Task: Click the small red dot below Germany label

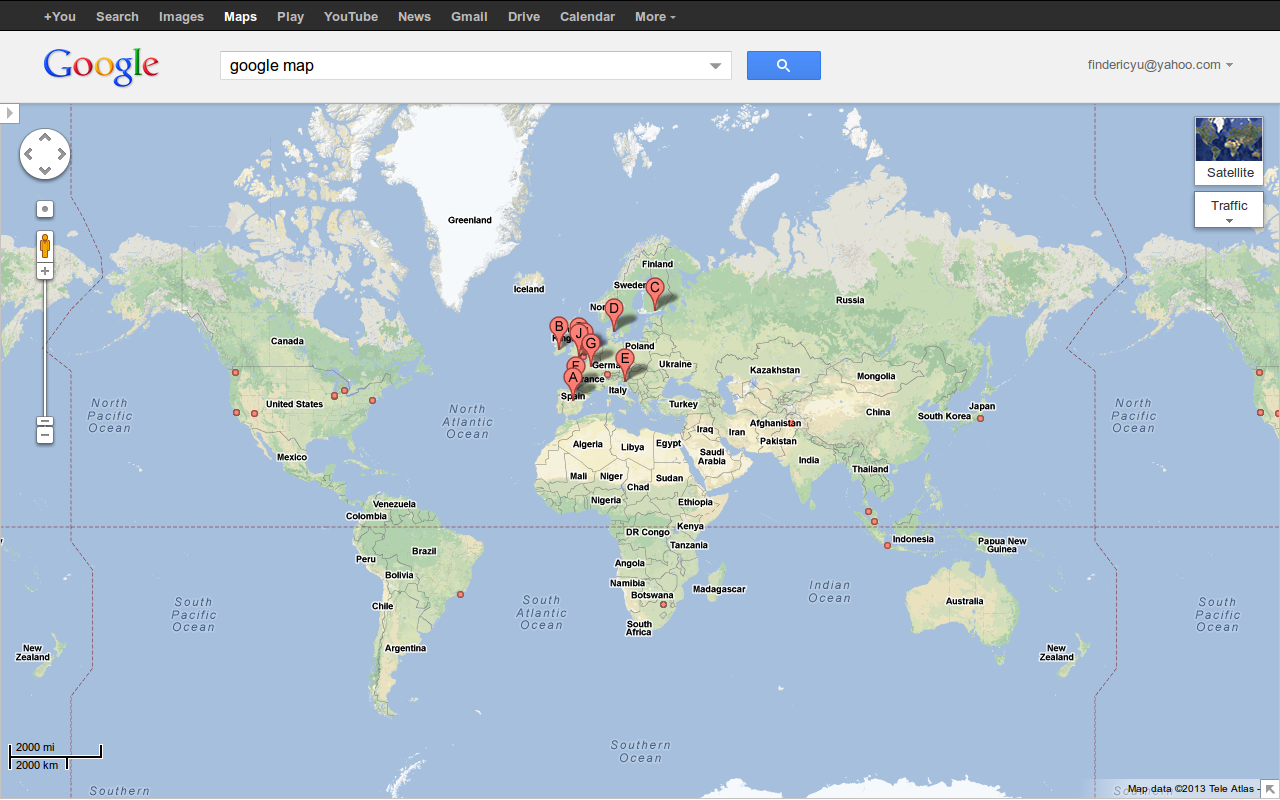Action: pos(607,375)
